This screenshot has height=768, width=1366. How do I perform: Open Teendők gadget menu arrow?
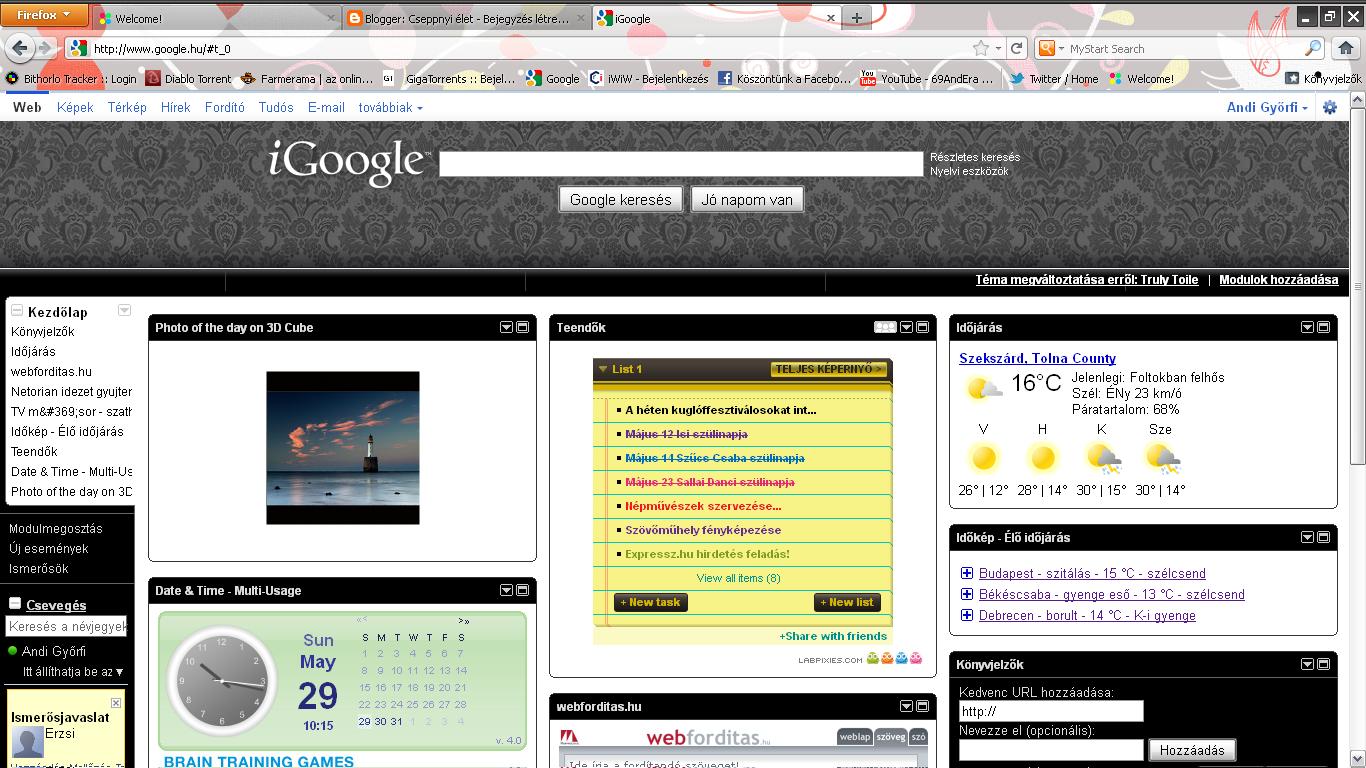coord(907,327)
